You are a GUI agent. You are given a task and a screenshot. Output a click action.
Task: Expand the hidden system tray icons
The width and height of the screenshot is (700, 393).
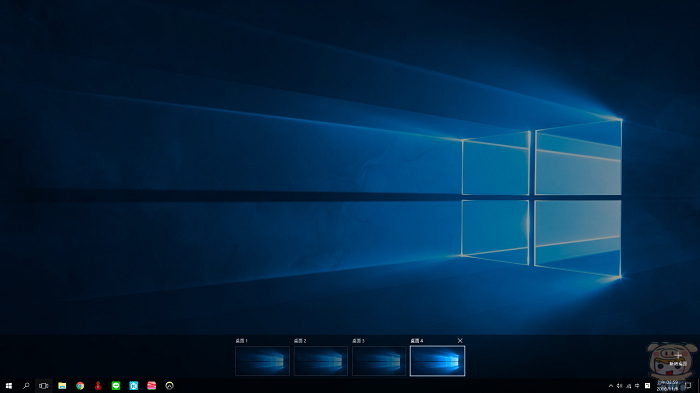611,386
